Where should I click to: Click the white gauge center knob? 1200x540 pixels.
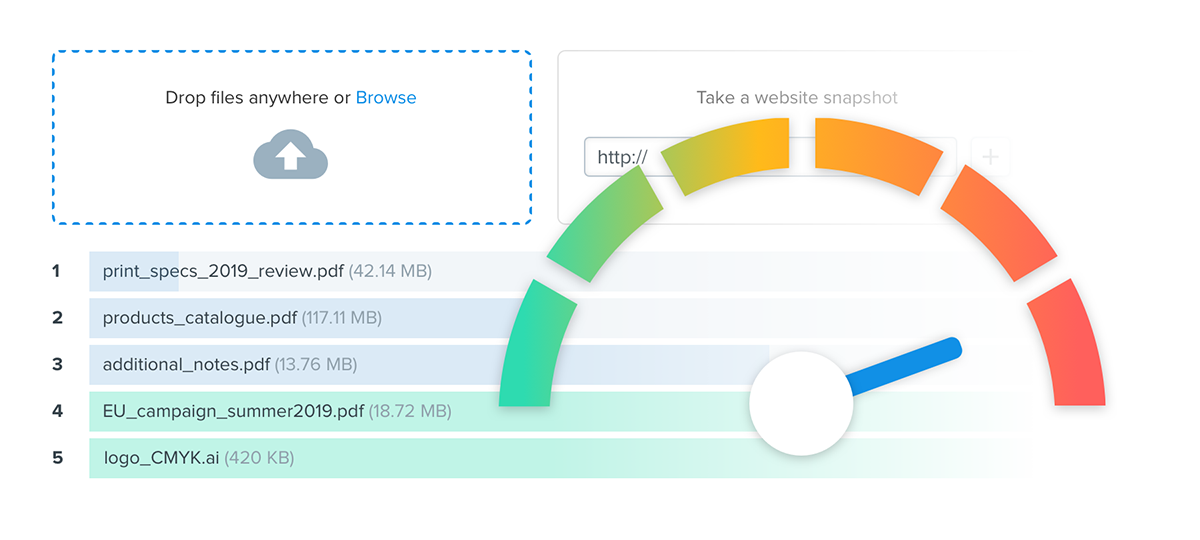tap(801, 402)
